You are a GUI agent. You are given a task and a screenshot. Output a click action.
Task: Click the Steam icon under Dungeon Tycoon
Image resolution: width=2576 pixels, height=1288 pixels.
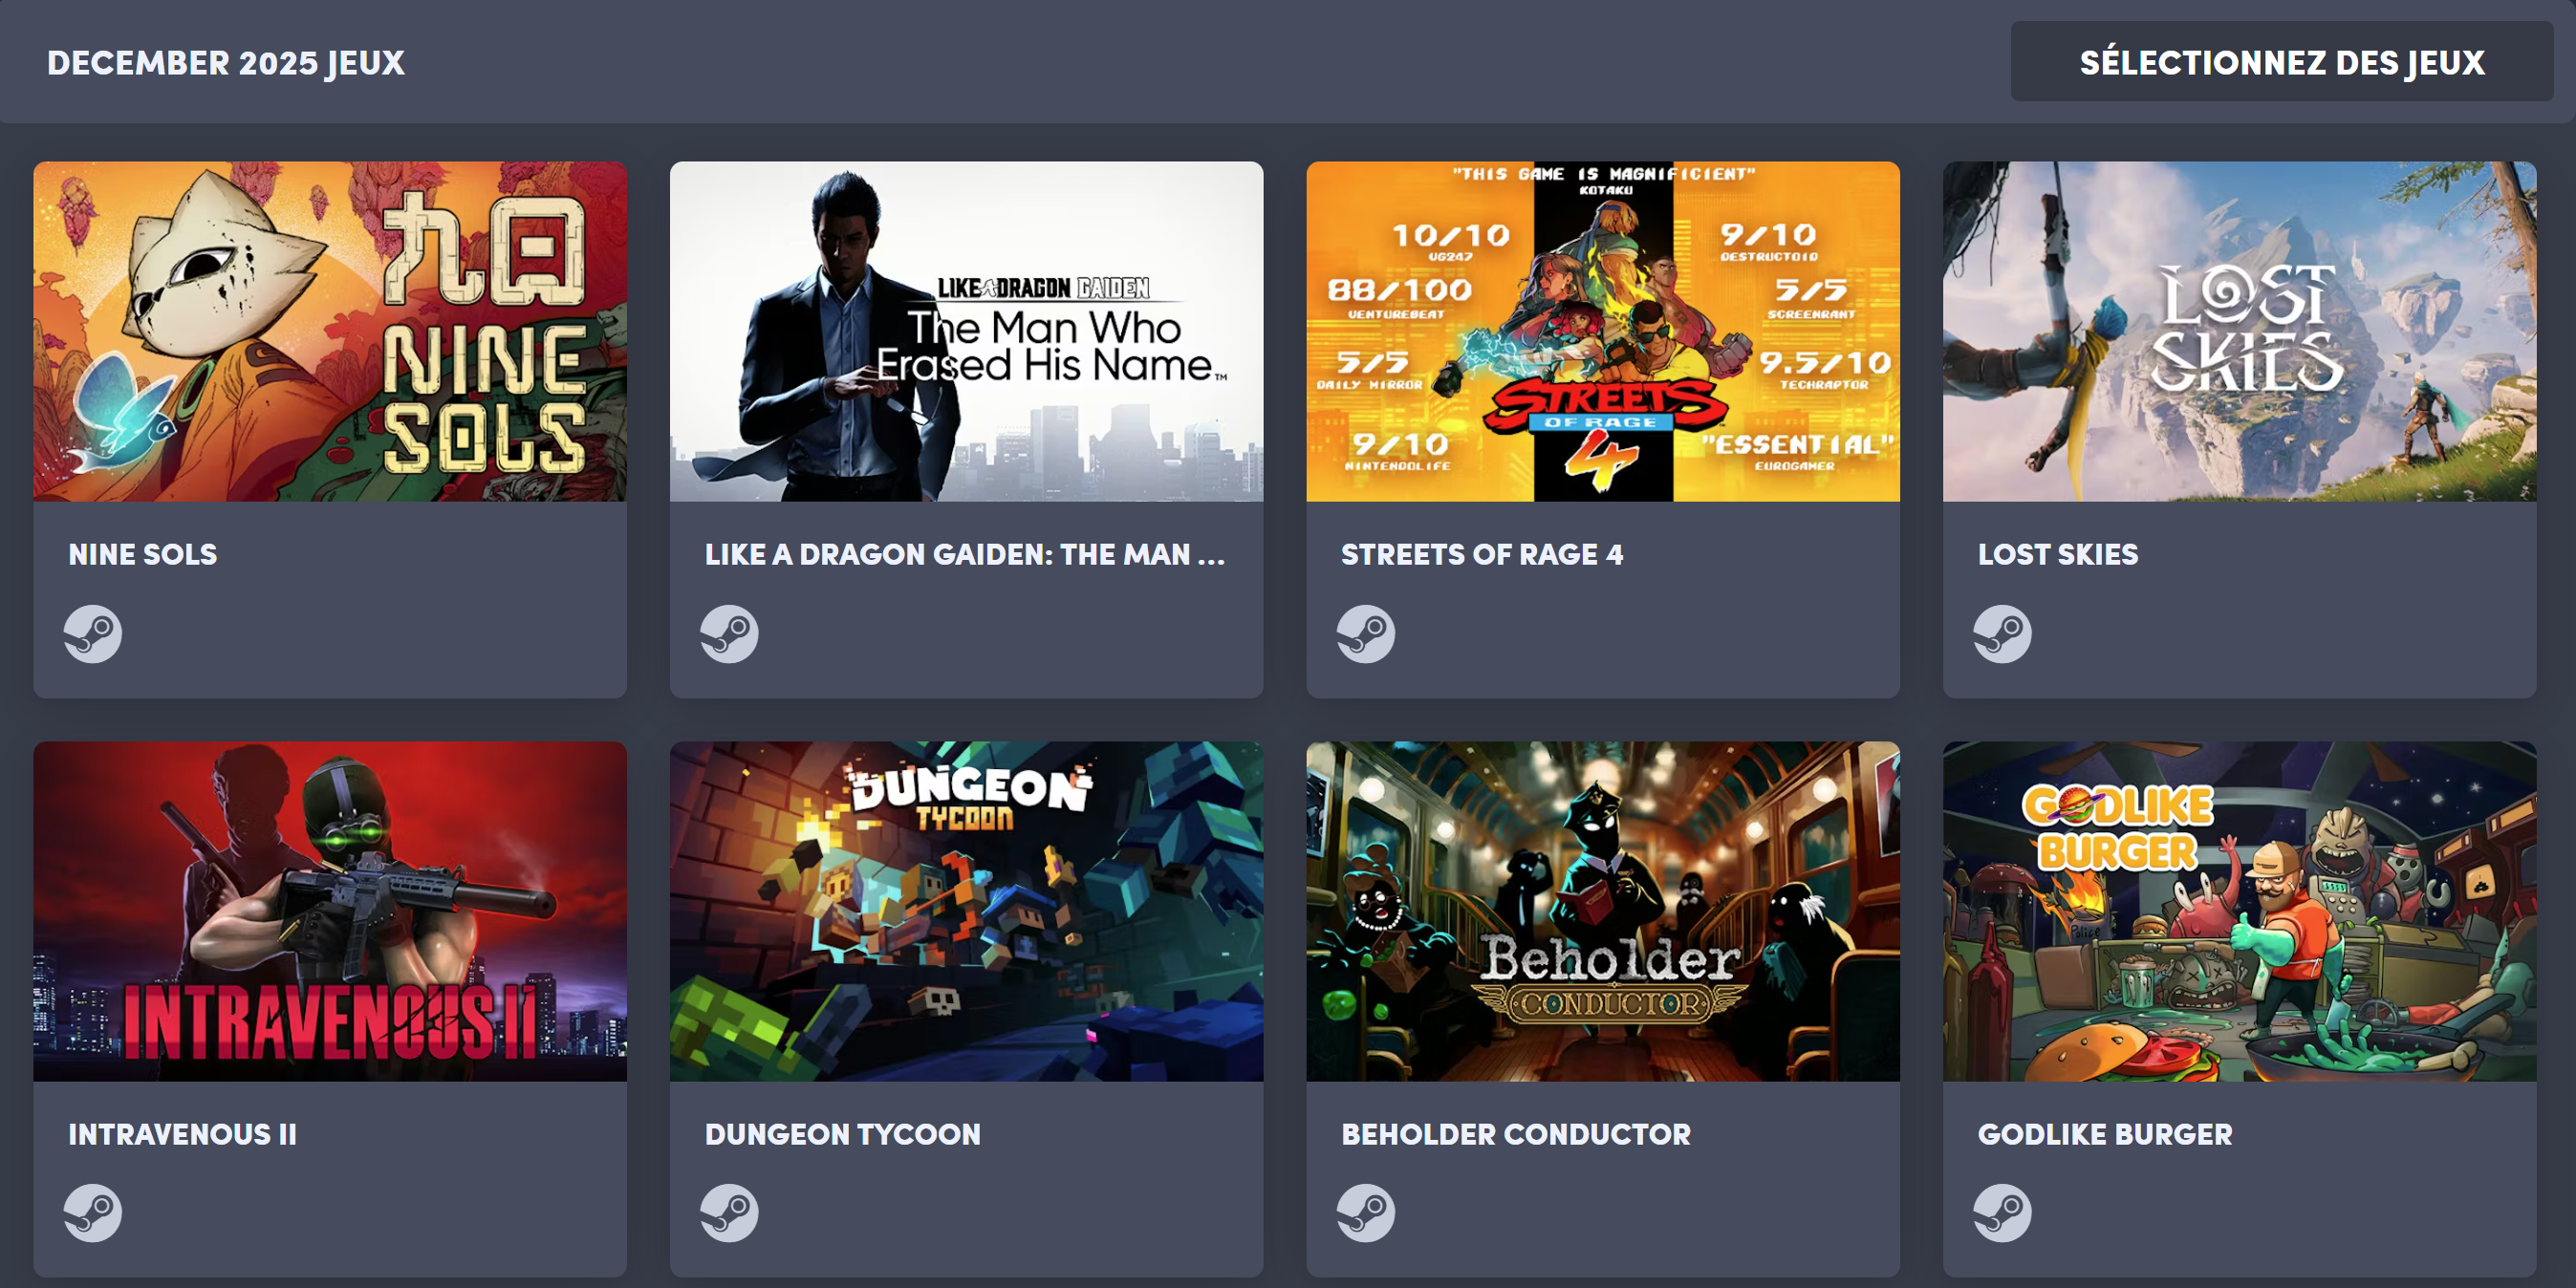(x=729, y=1213)
